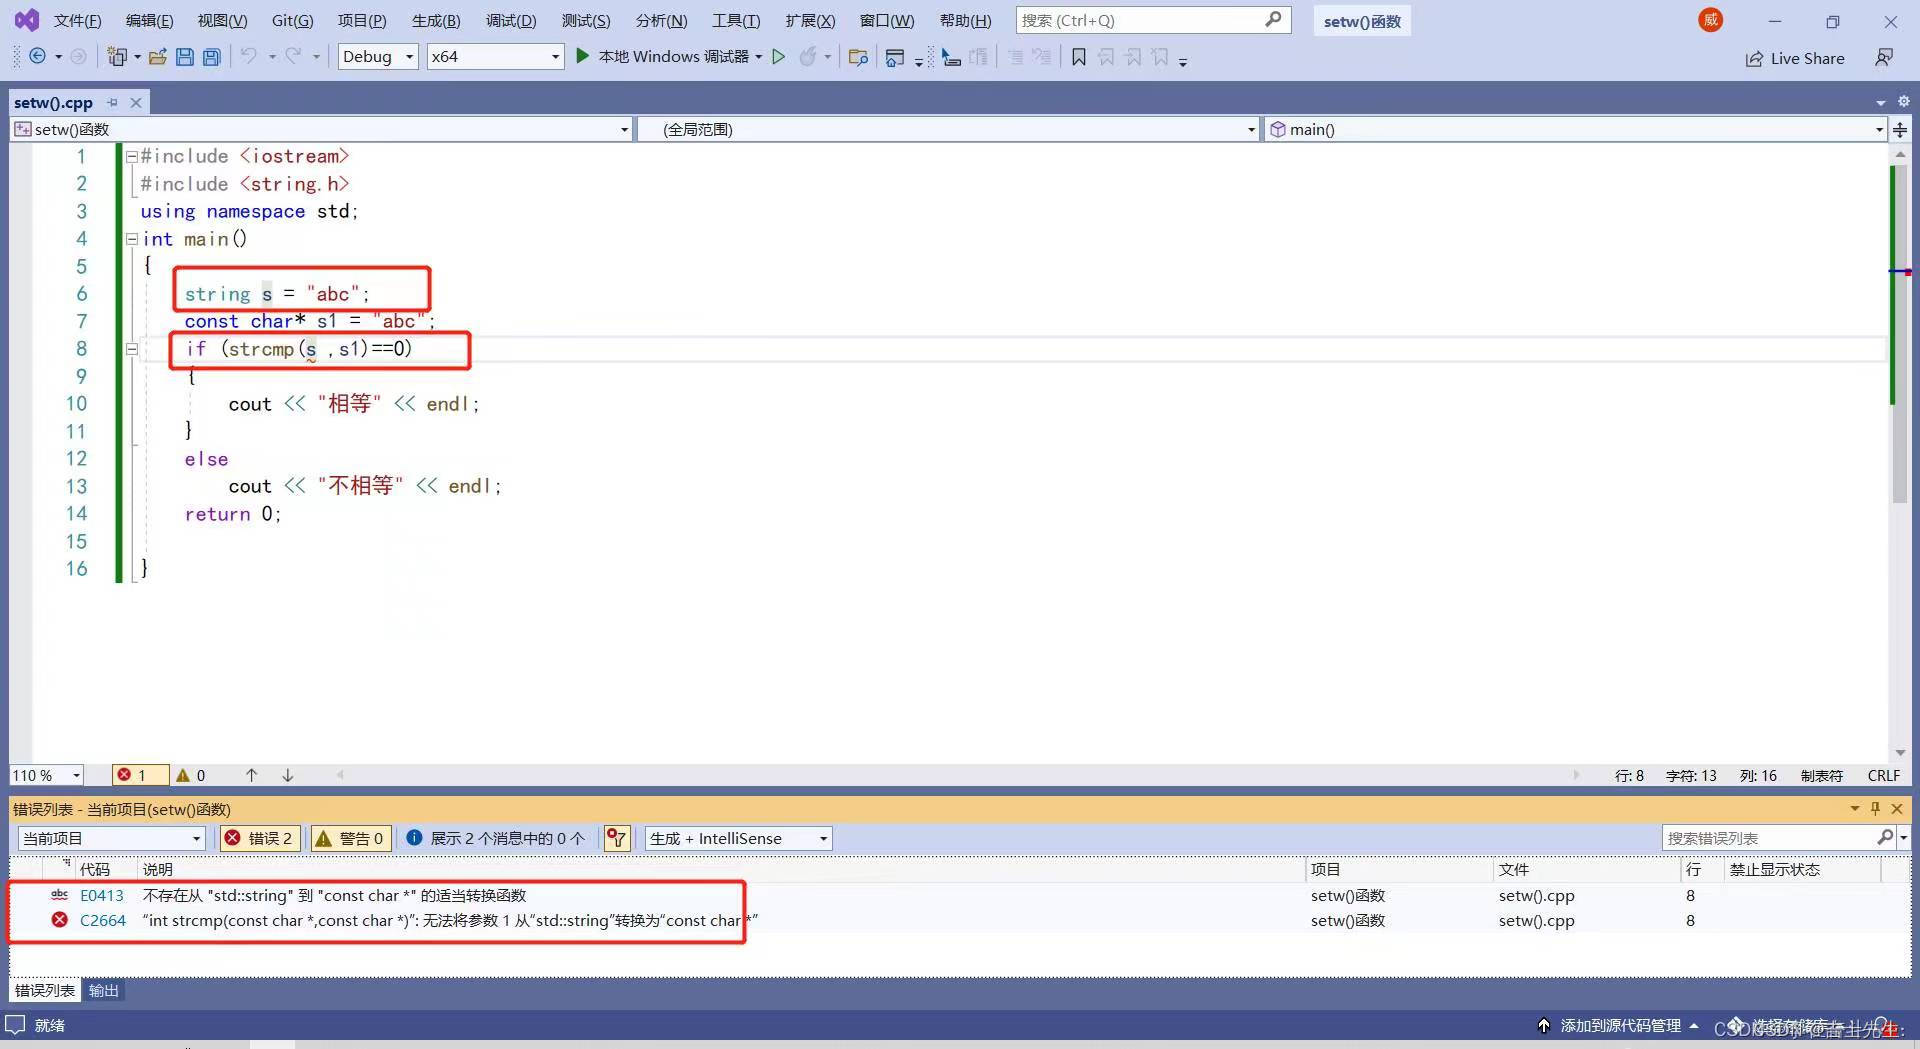The width and height of the screenshot is (1920, 1049).
Task: Click the Live Share button
Action: pyautogui.click(x=1795, y=58)
